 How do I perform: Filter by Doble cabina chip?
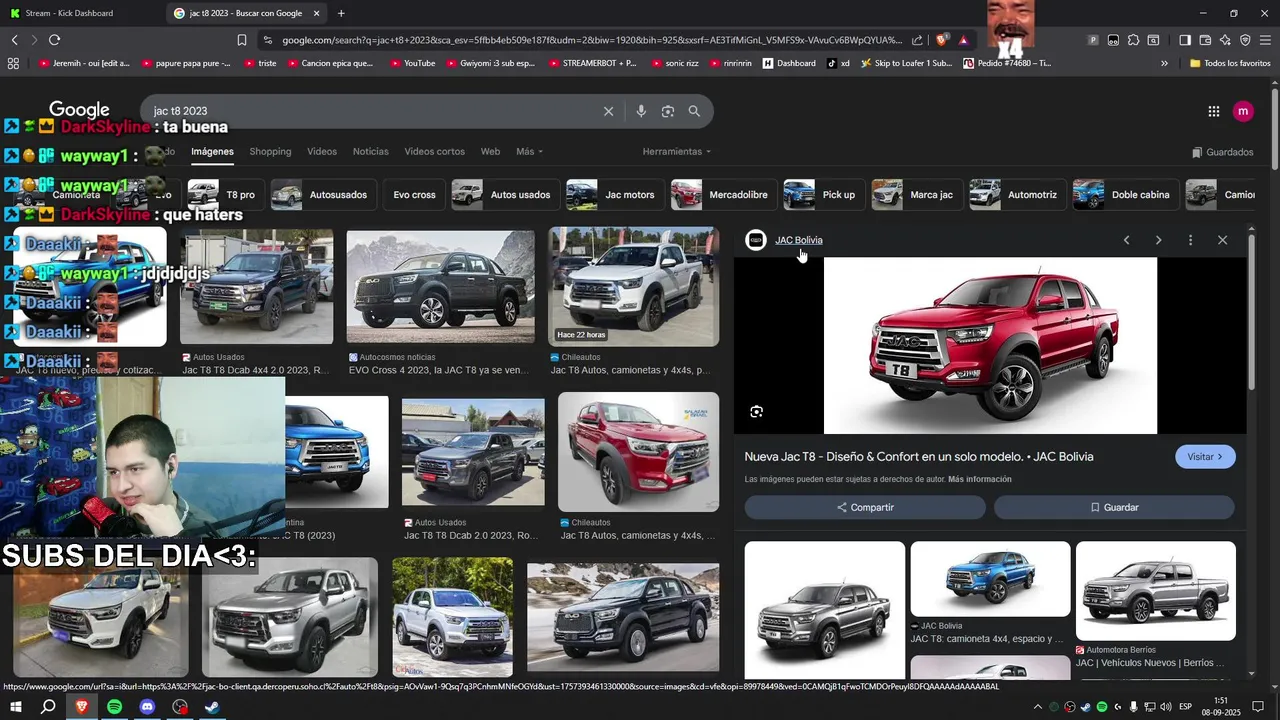pyautogui.click(x=1125, y=195)
